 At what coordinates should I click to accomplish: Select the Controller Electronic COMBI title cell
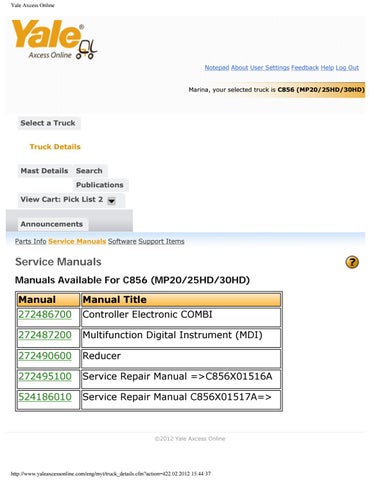point(181,317)
